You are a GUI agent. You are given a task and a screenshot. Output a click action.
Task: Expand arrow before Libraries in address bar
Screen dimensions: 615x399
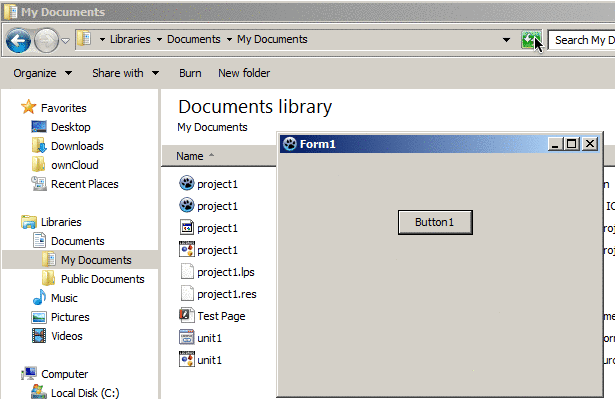pos(102,40)
